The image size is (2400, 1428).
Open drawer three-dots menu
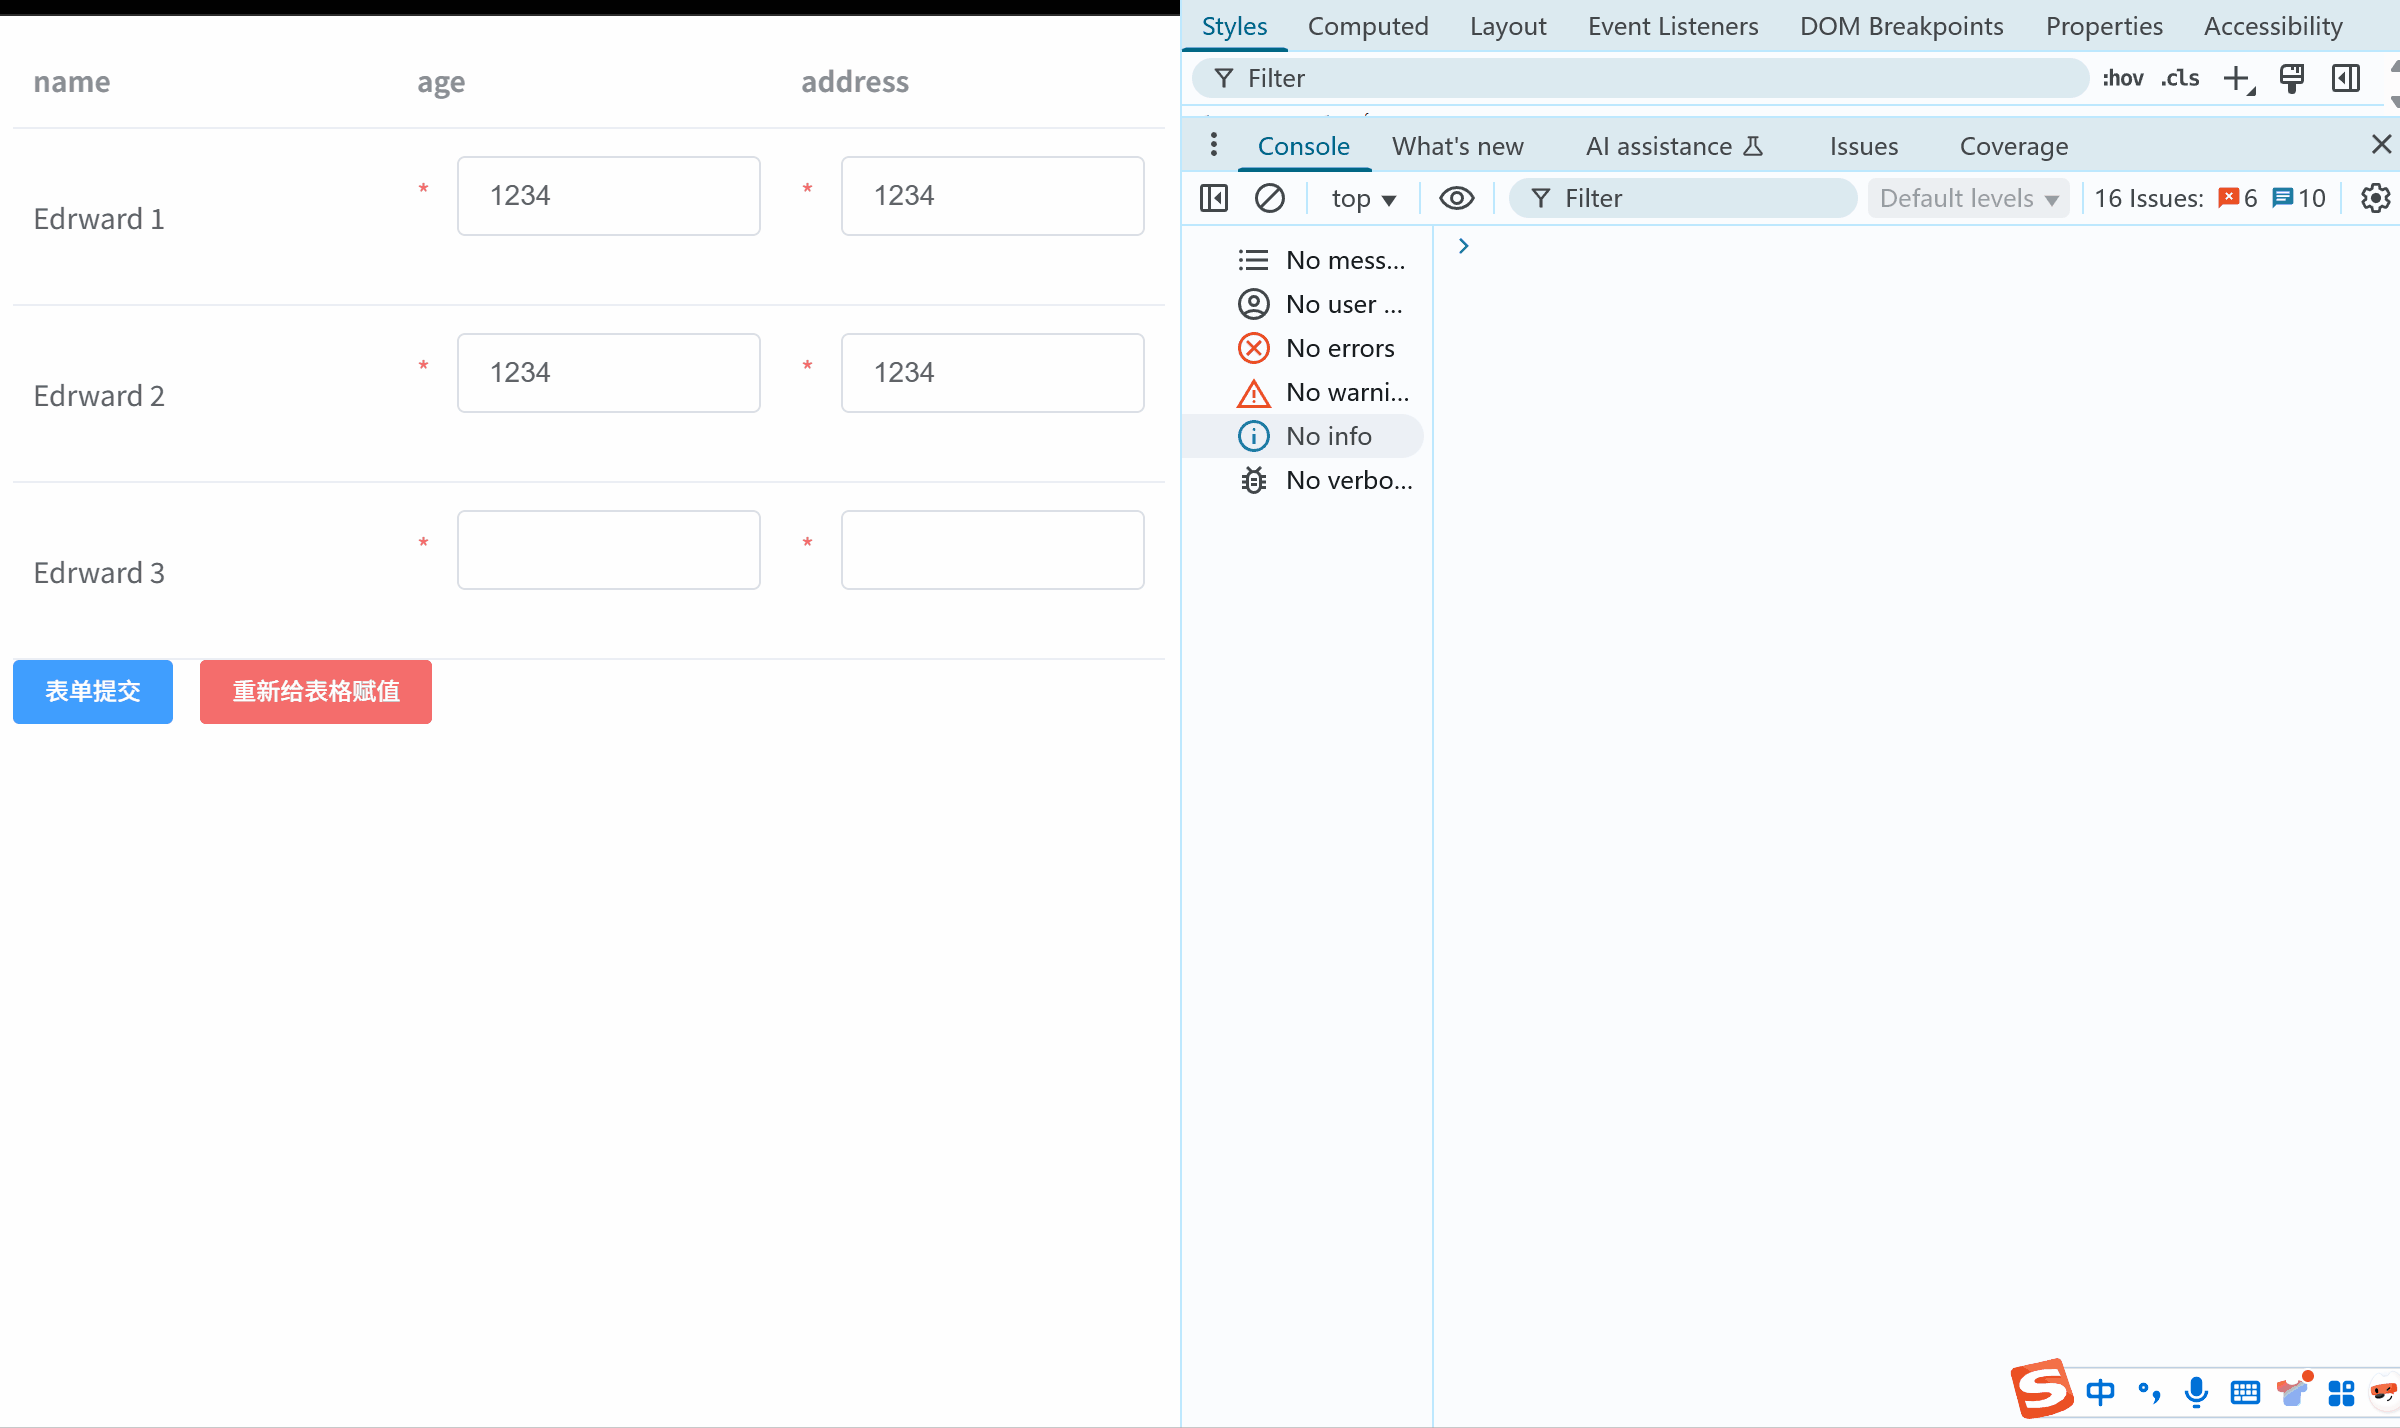(1213, 145)
